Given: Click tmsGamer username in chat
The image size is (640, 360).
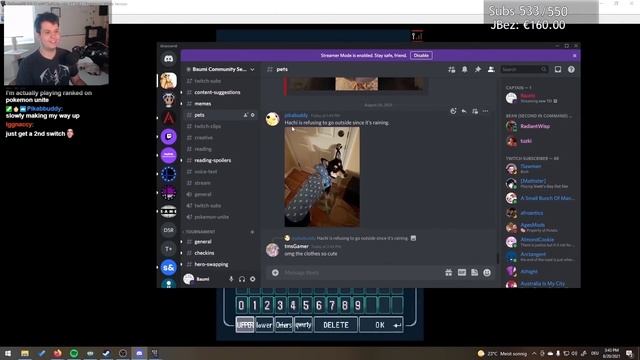Looking at the screenshot, I should point(296,247).
